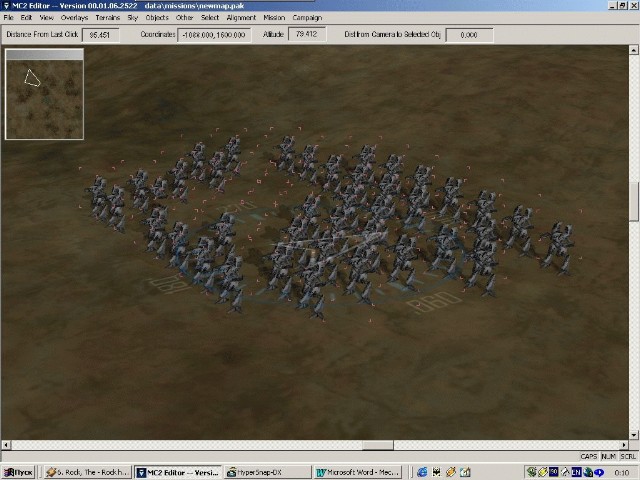The image size is (640, 480).
Task: Launch Internet Explorer from quick launch
Action: coord(422,472)
